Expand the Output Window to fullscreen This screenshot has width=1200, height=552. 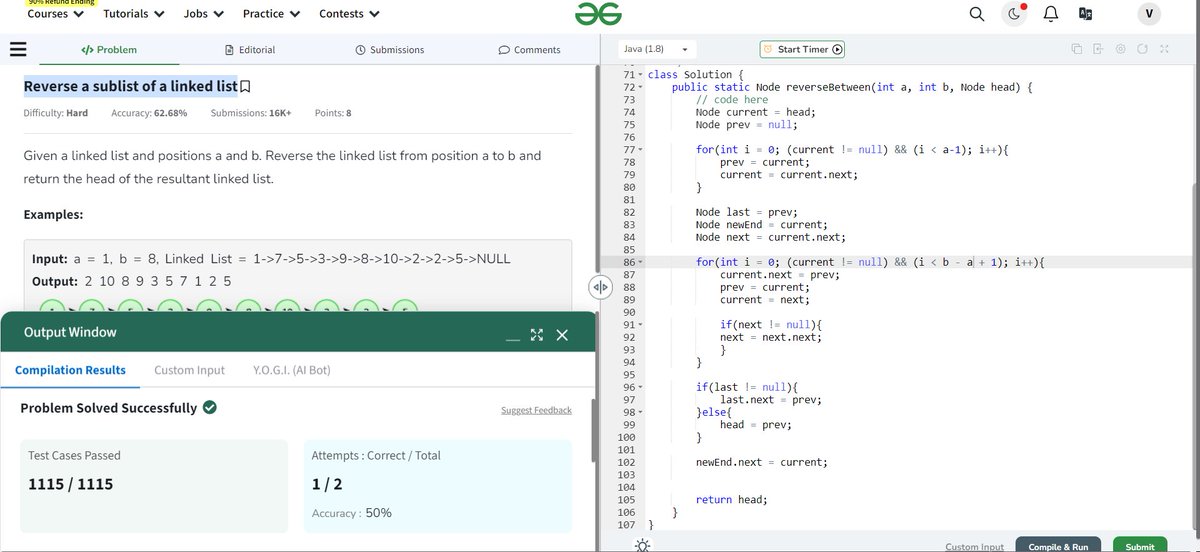536,335
